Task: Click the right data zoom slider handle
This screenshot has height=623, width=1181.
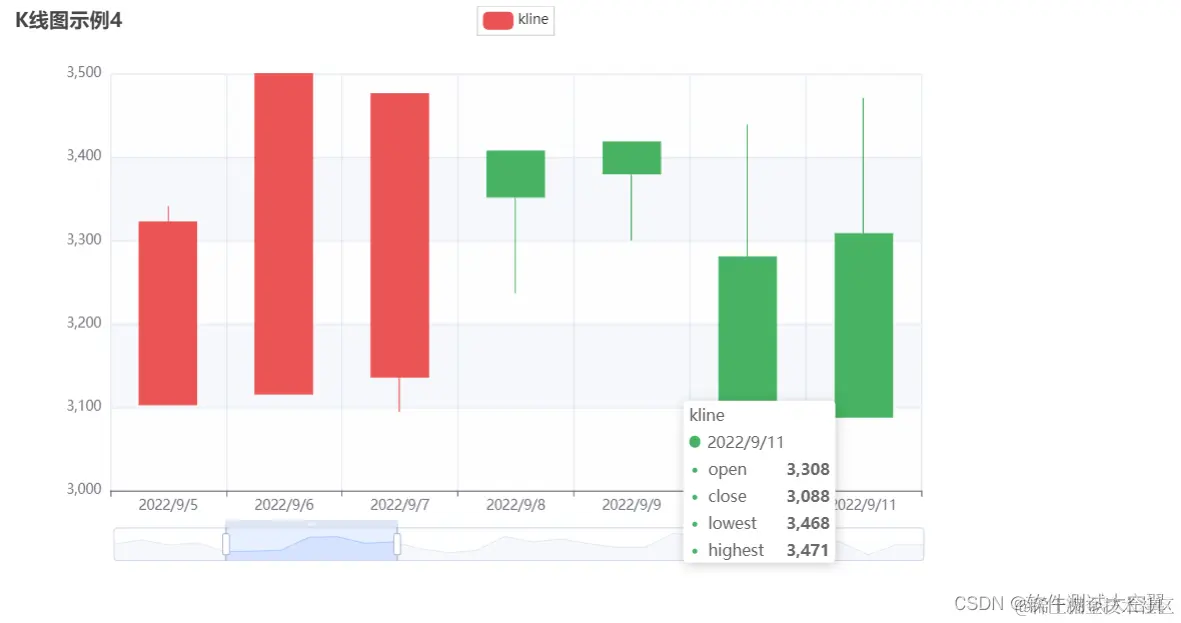Action: [x=397, y=544]
